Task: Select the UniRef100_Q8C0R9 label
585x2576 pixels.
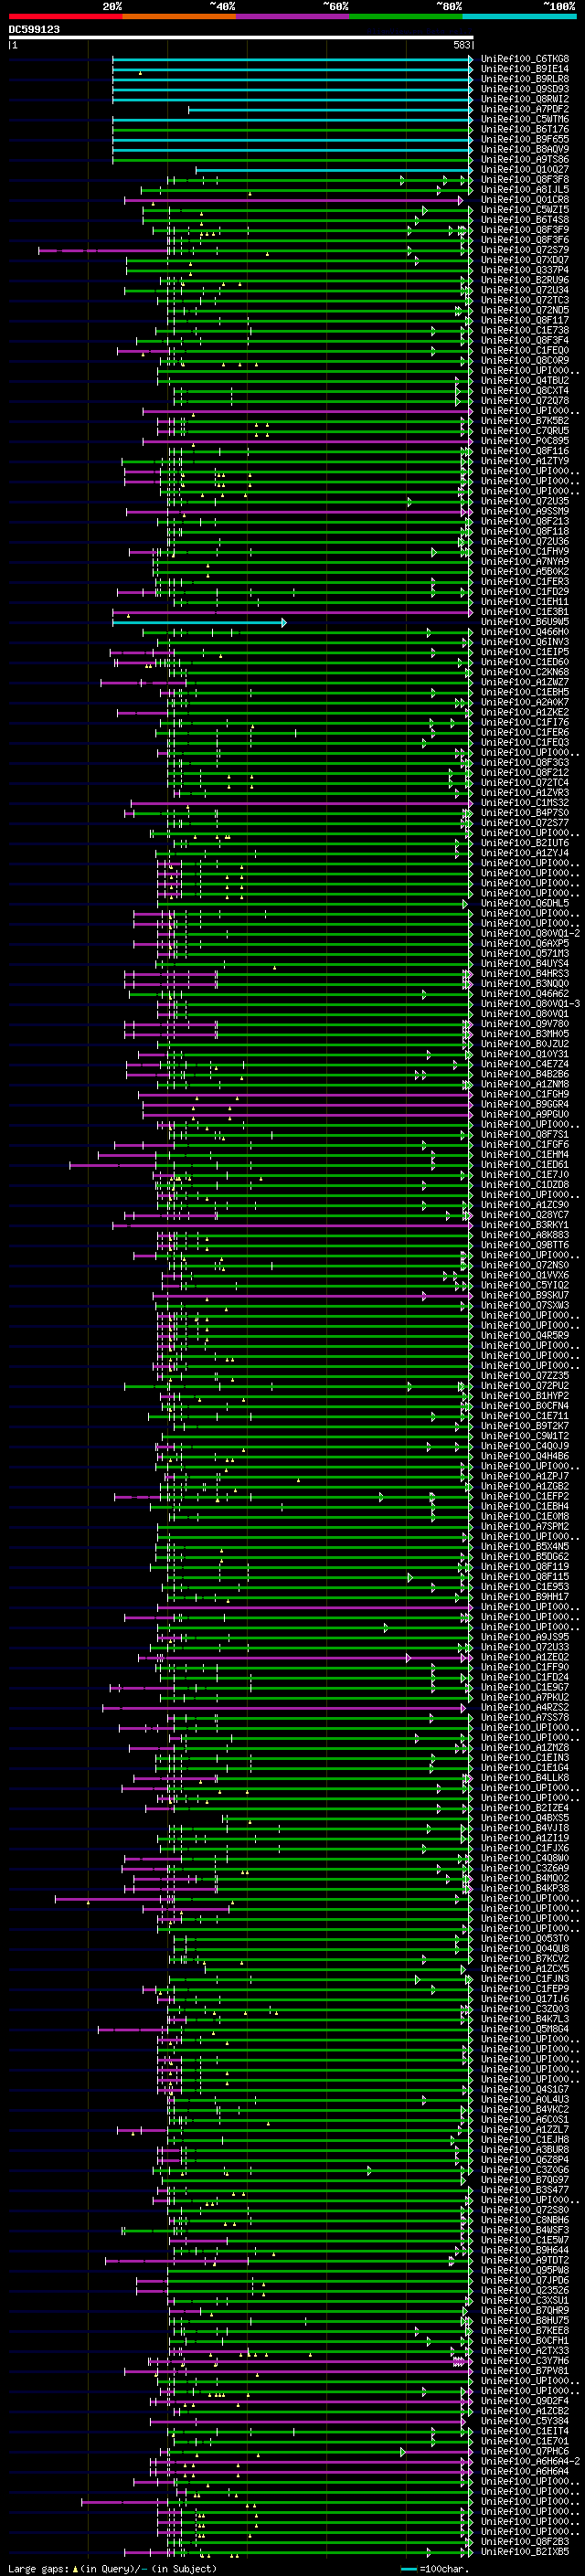Action: [525, 360]
